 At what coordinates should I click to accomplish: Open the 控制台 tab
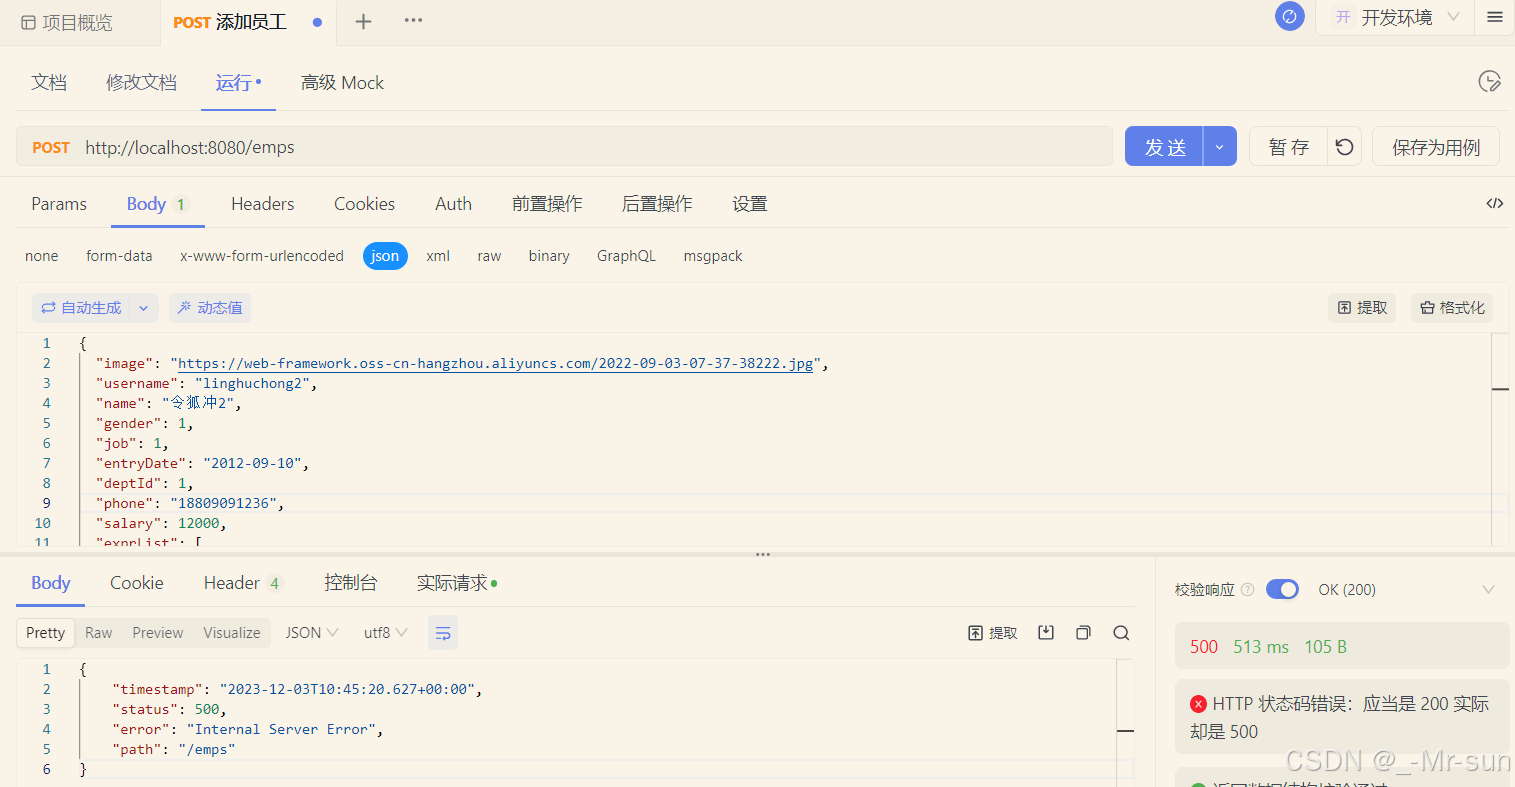351,583
